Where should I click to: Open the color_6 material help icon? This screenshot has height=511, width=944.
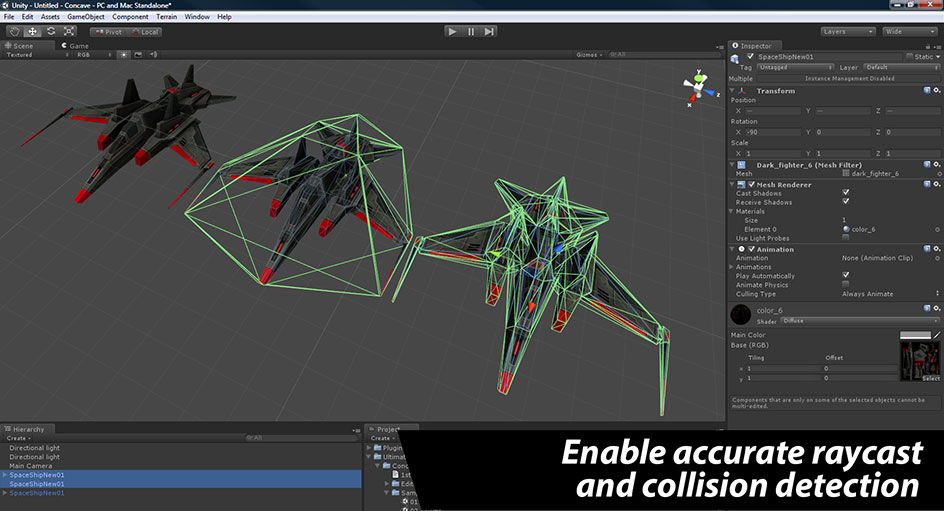pos(927,308)
